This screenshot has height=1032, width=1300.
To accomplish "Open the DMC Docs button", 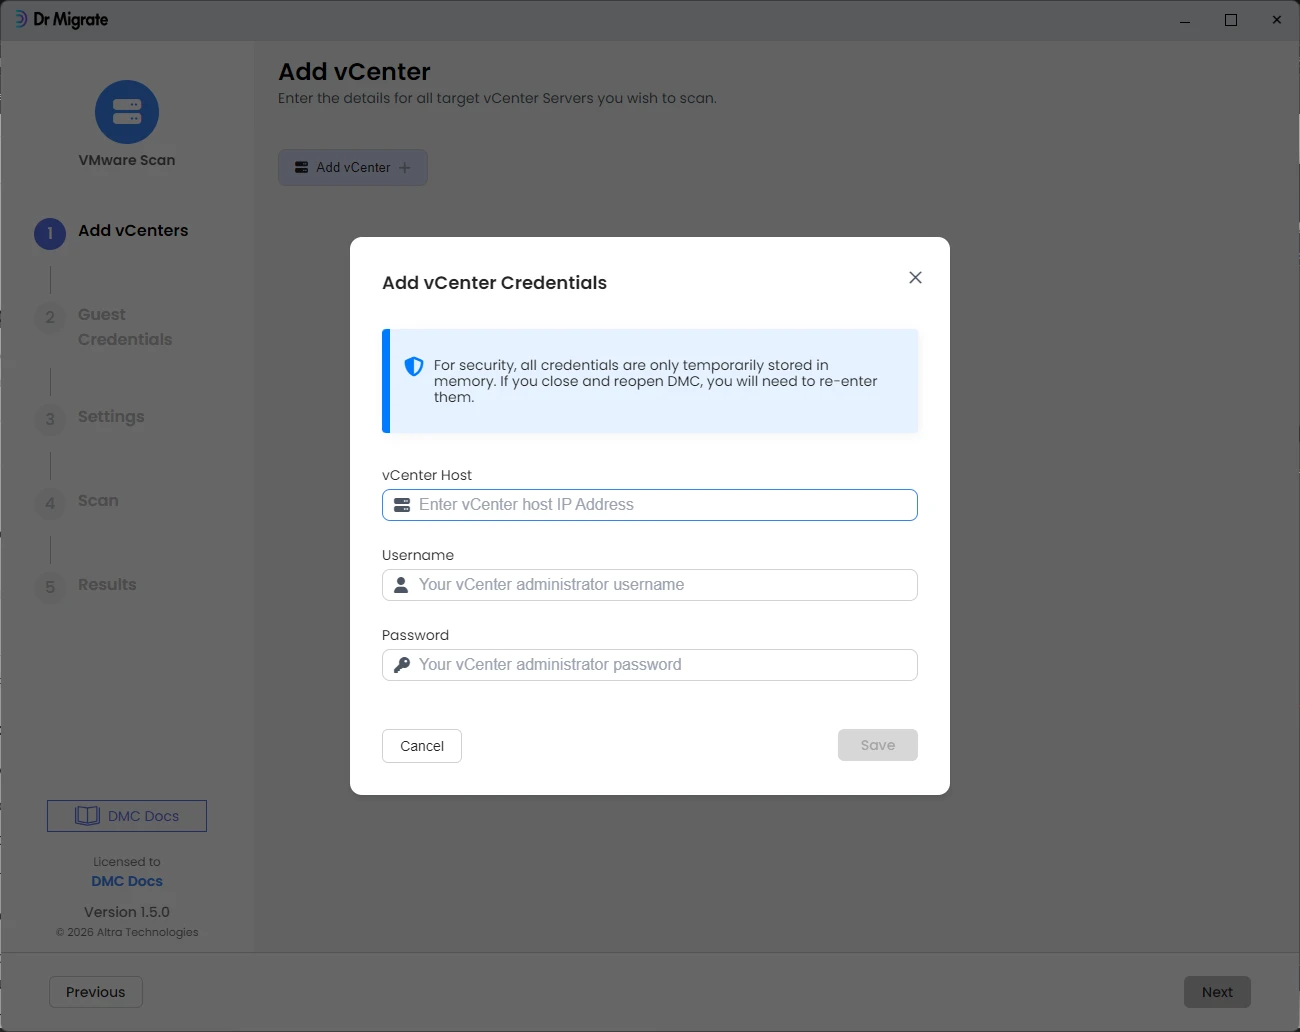I will (x=127, y=816).
